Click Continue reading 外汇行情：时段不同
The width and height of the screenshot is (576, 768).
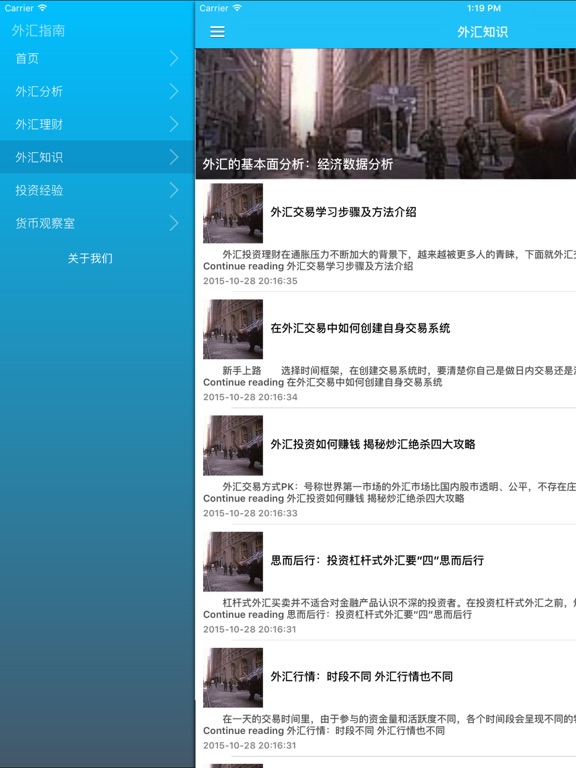pyautogui.click(x=324, y=731)
